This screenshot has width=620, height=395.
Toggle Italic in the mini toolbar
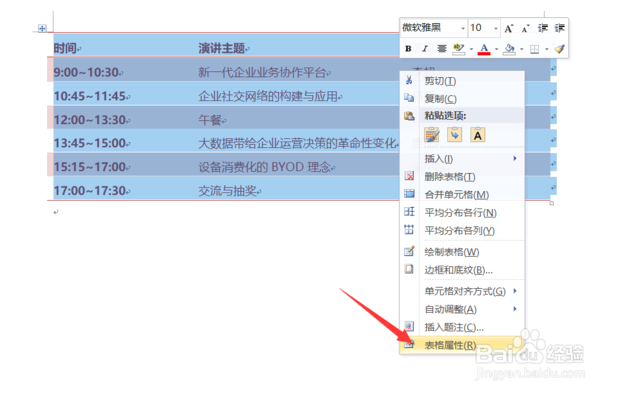[425, 49]
